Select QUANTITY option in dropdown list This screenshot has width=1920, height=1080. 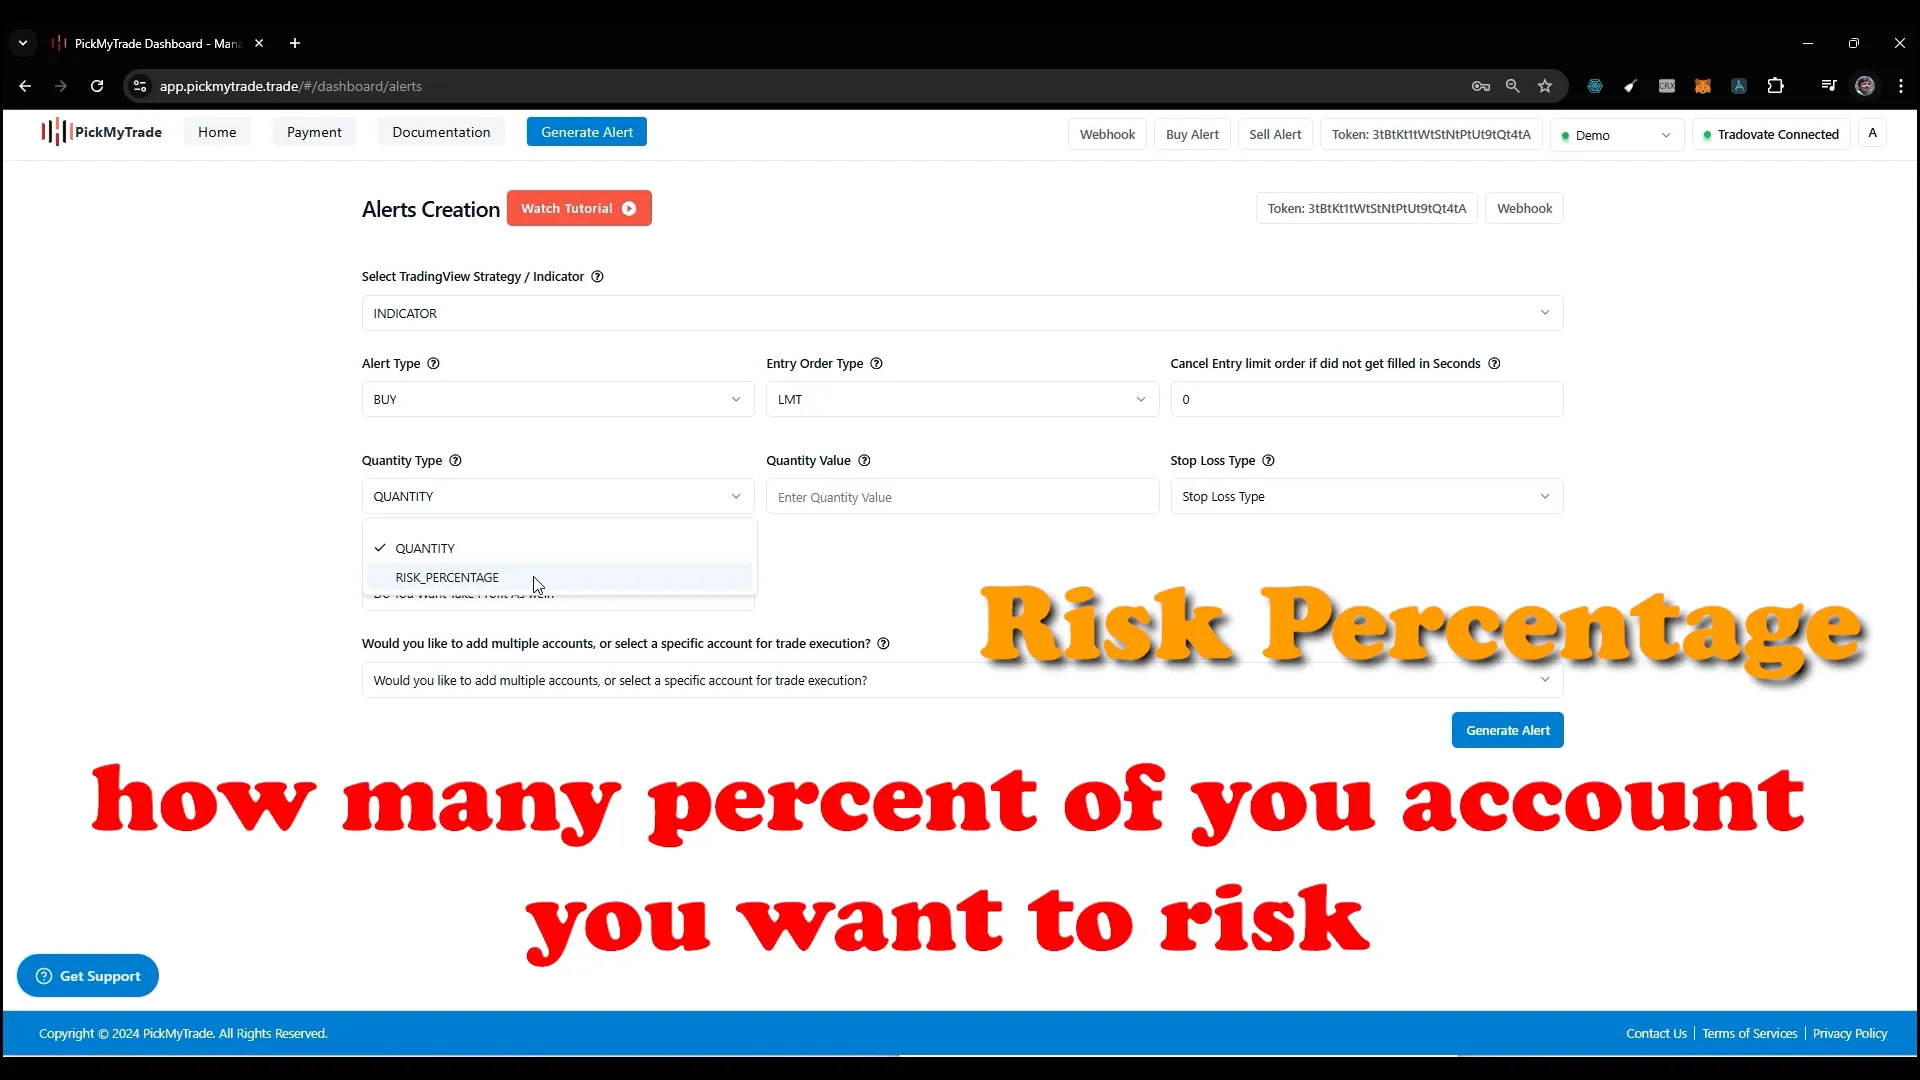425,547
